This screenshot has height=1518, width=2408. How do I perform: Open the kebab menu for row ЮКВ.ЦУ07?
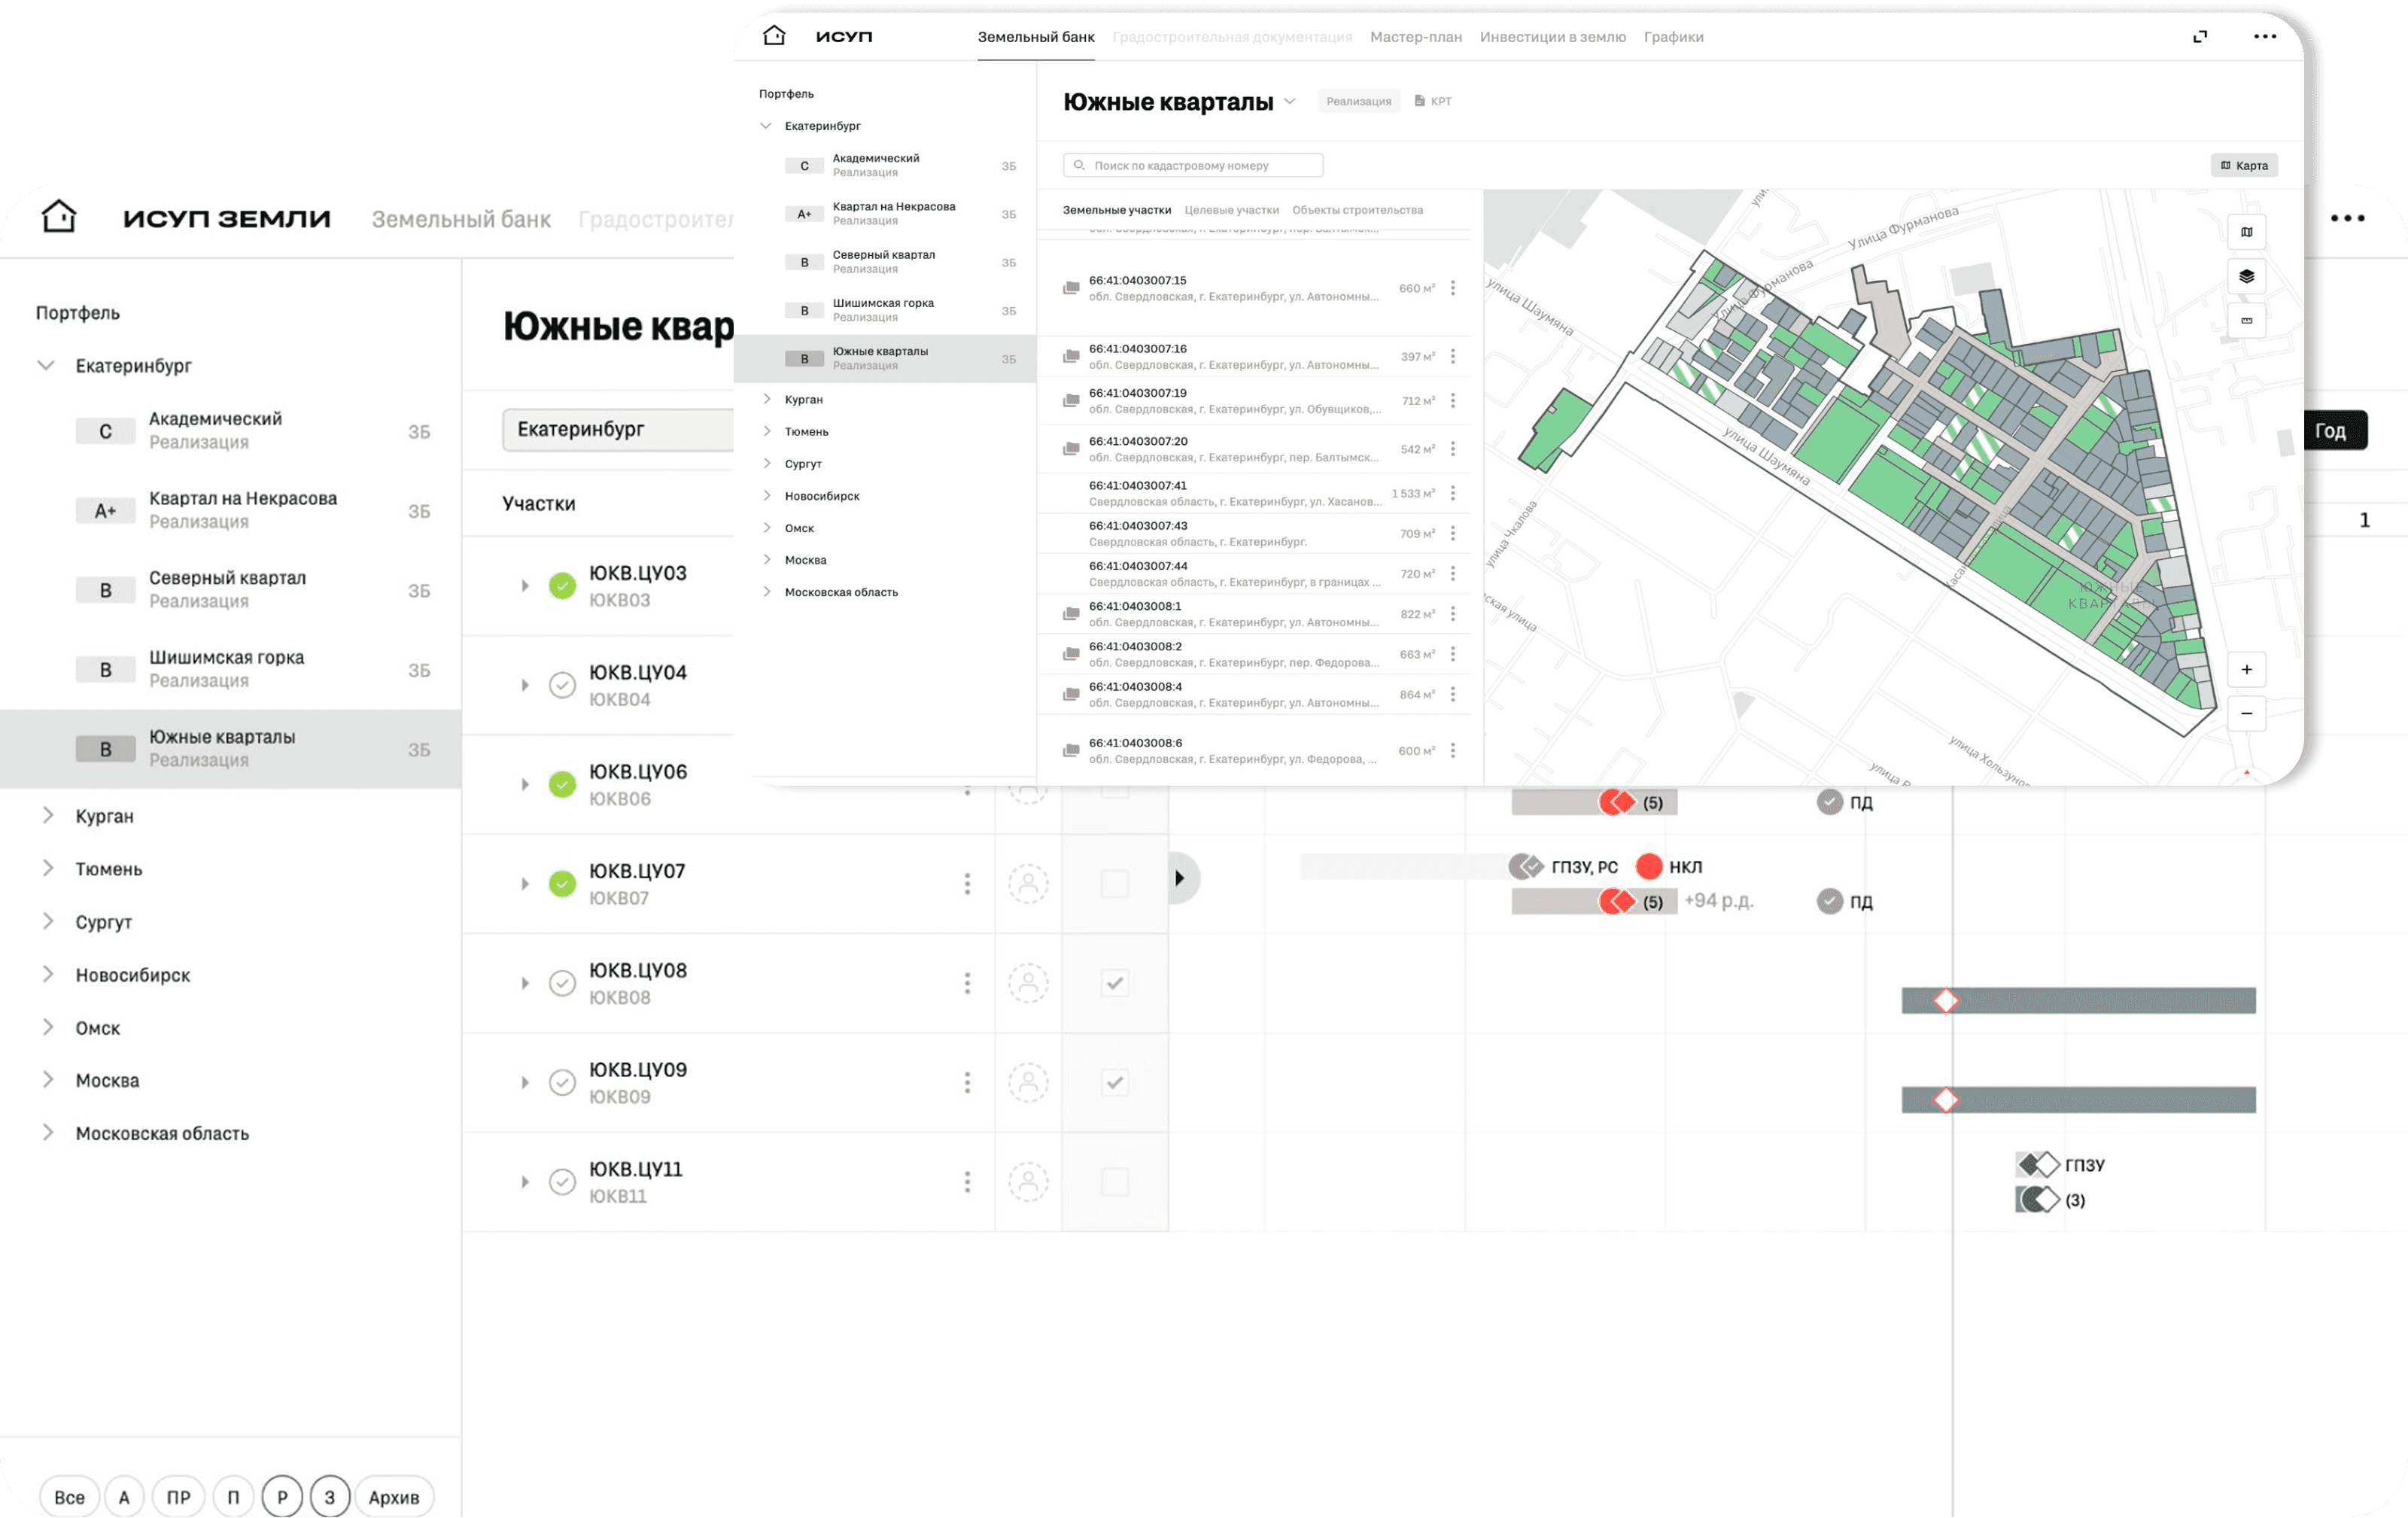point(967,883)
